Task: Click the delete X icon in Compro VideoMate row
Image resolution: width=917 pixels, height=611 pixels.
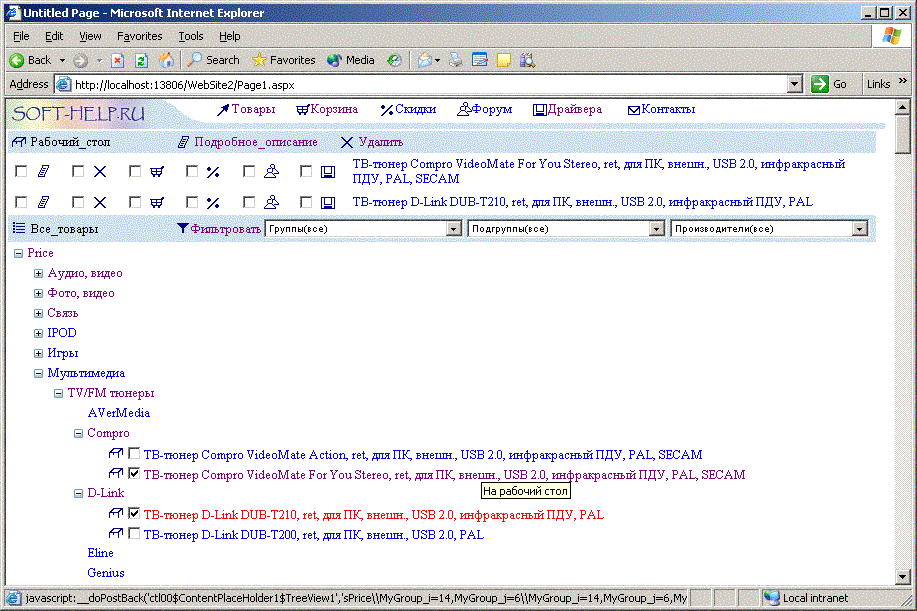Action: tap(100, 171)
